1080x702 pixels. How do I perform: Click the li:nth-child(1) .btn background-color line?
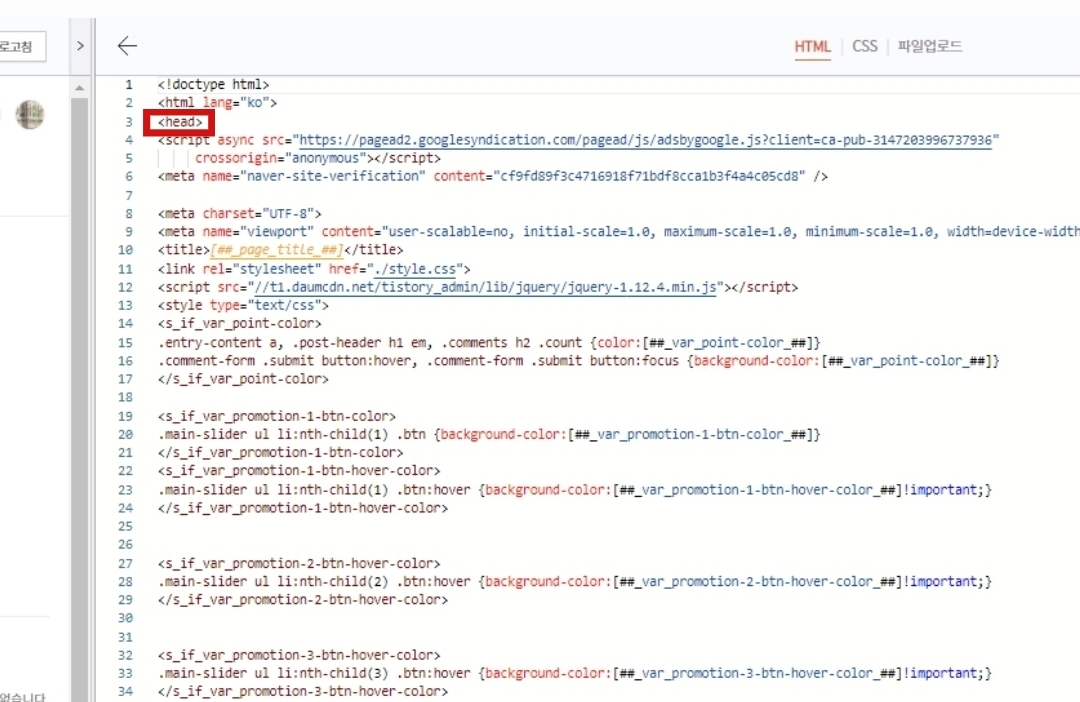tap(489, 434)
